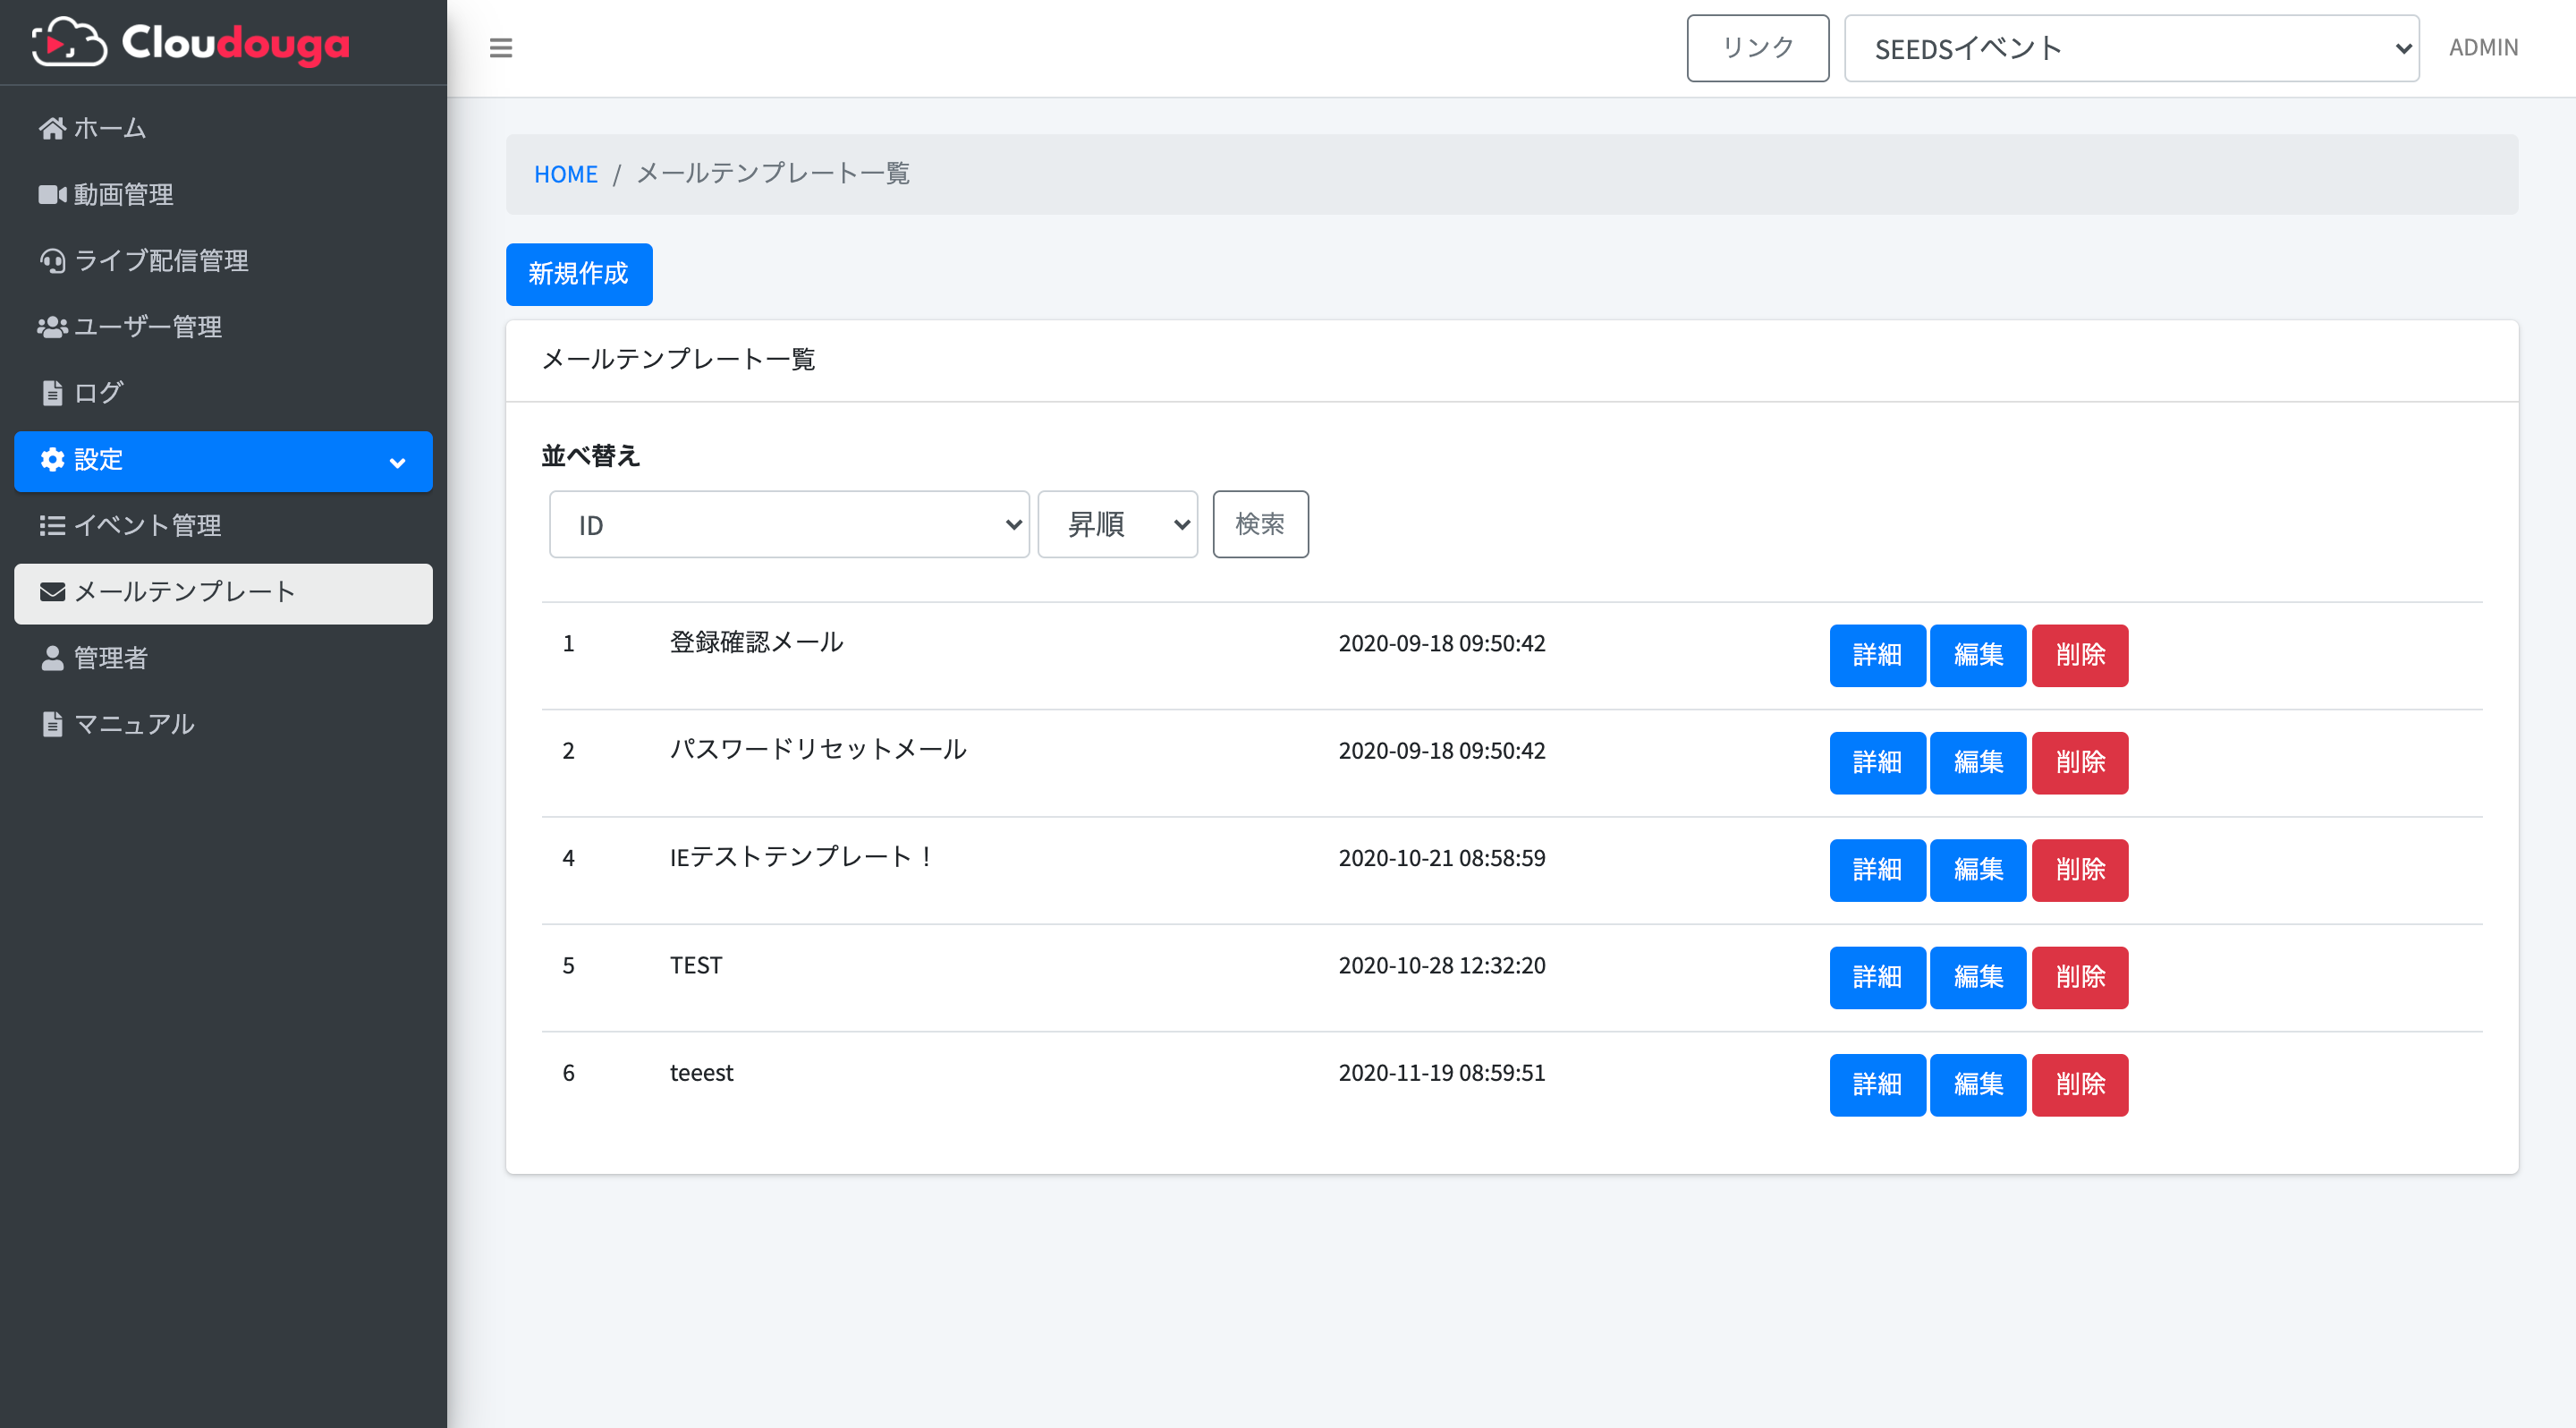
Task: Follow the HOME breadcrumb link
Action: [x=565, y=174]
